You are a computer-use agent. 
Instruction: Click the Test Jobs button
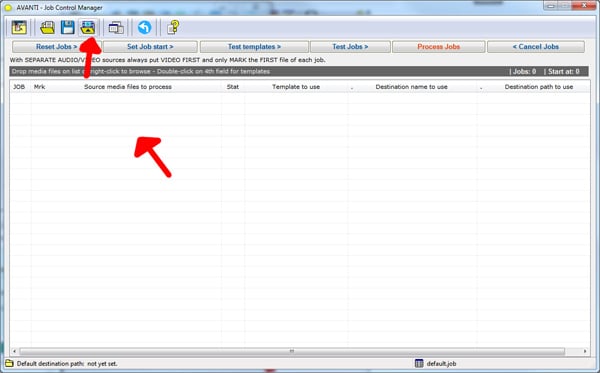point(350,47)
